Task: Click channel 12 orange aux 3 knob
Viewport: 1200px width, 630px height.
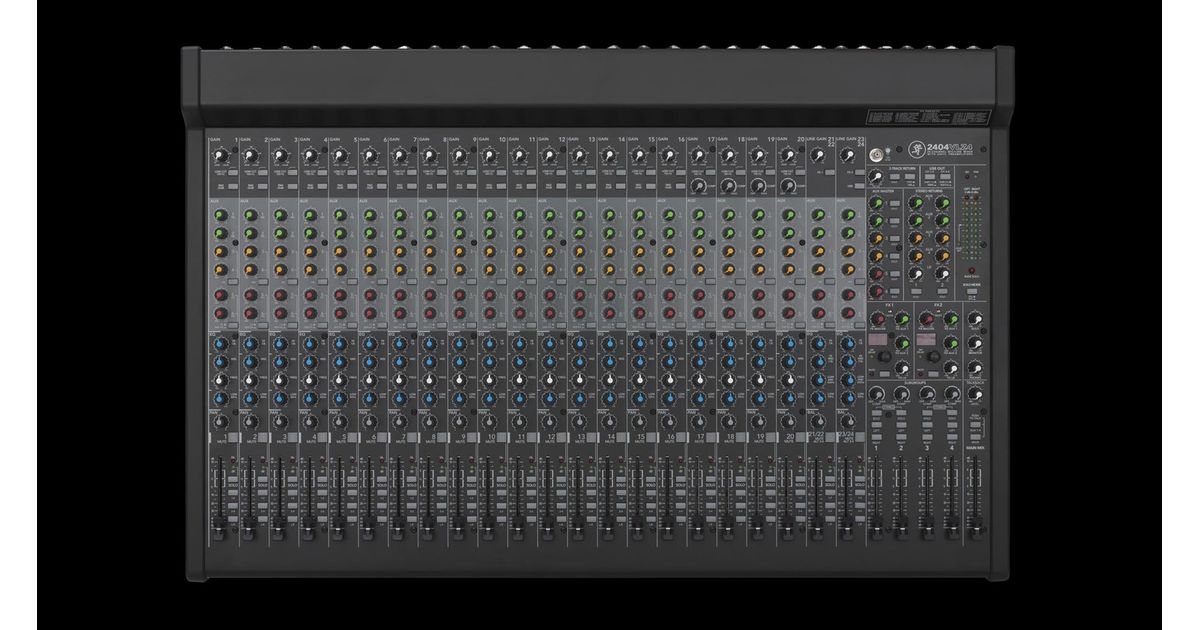Action: click(x=548, y=250)
